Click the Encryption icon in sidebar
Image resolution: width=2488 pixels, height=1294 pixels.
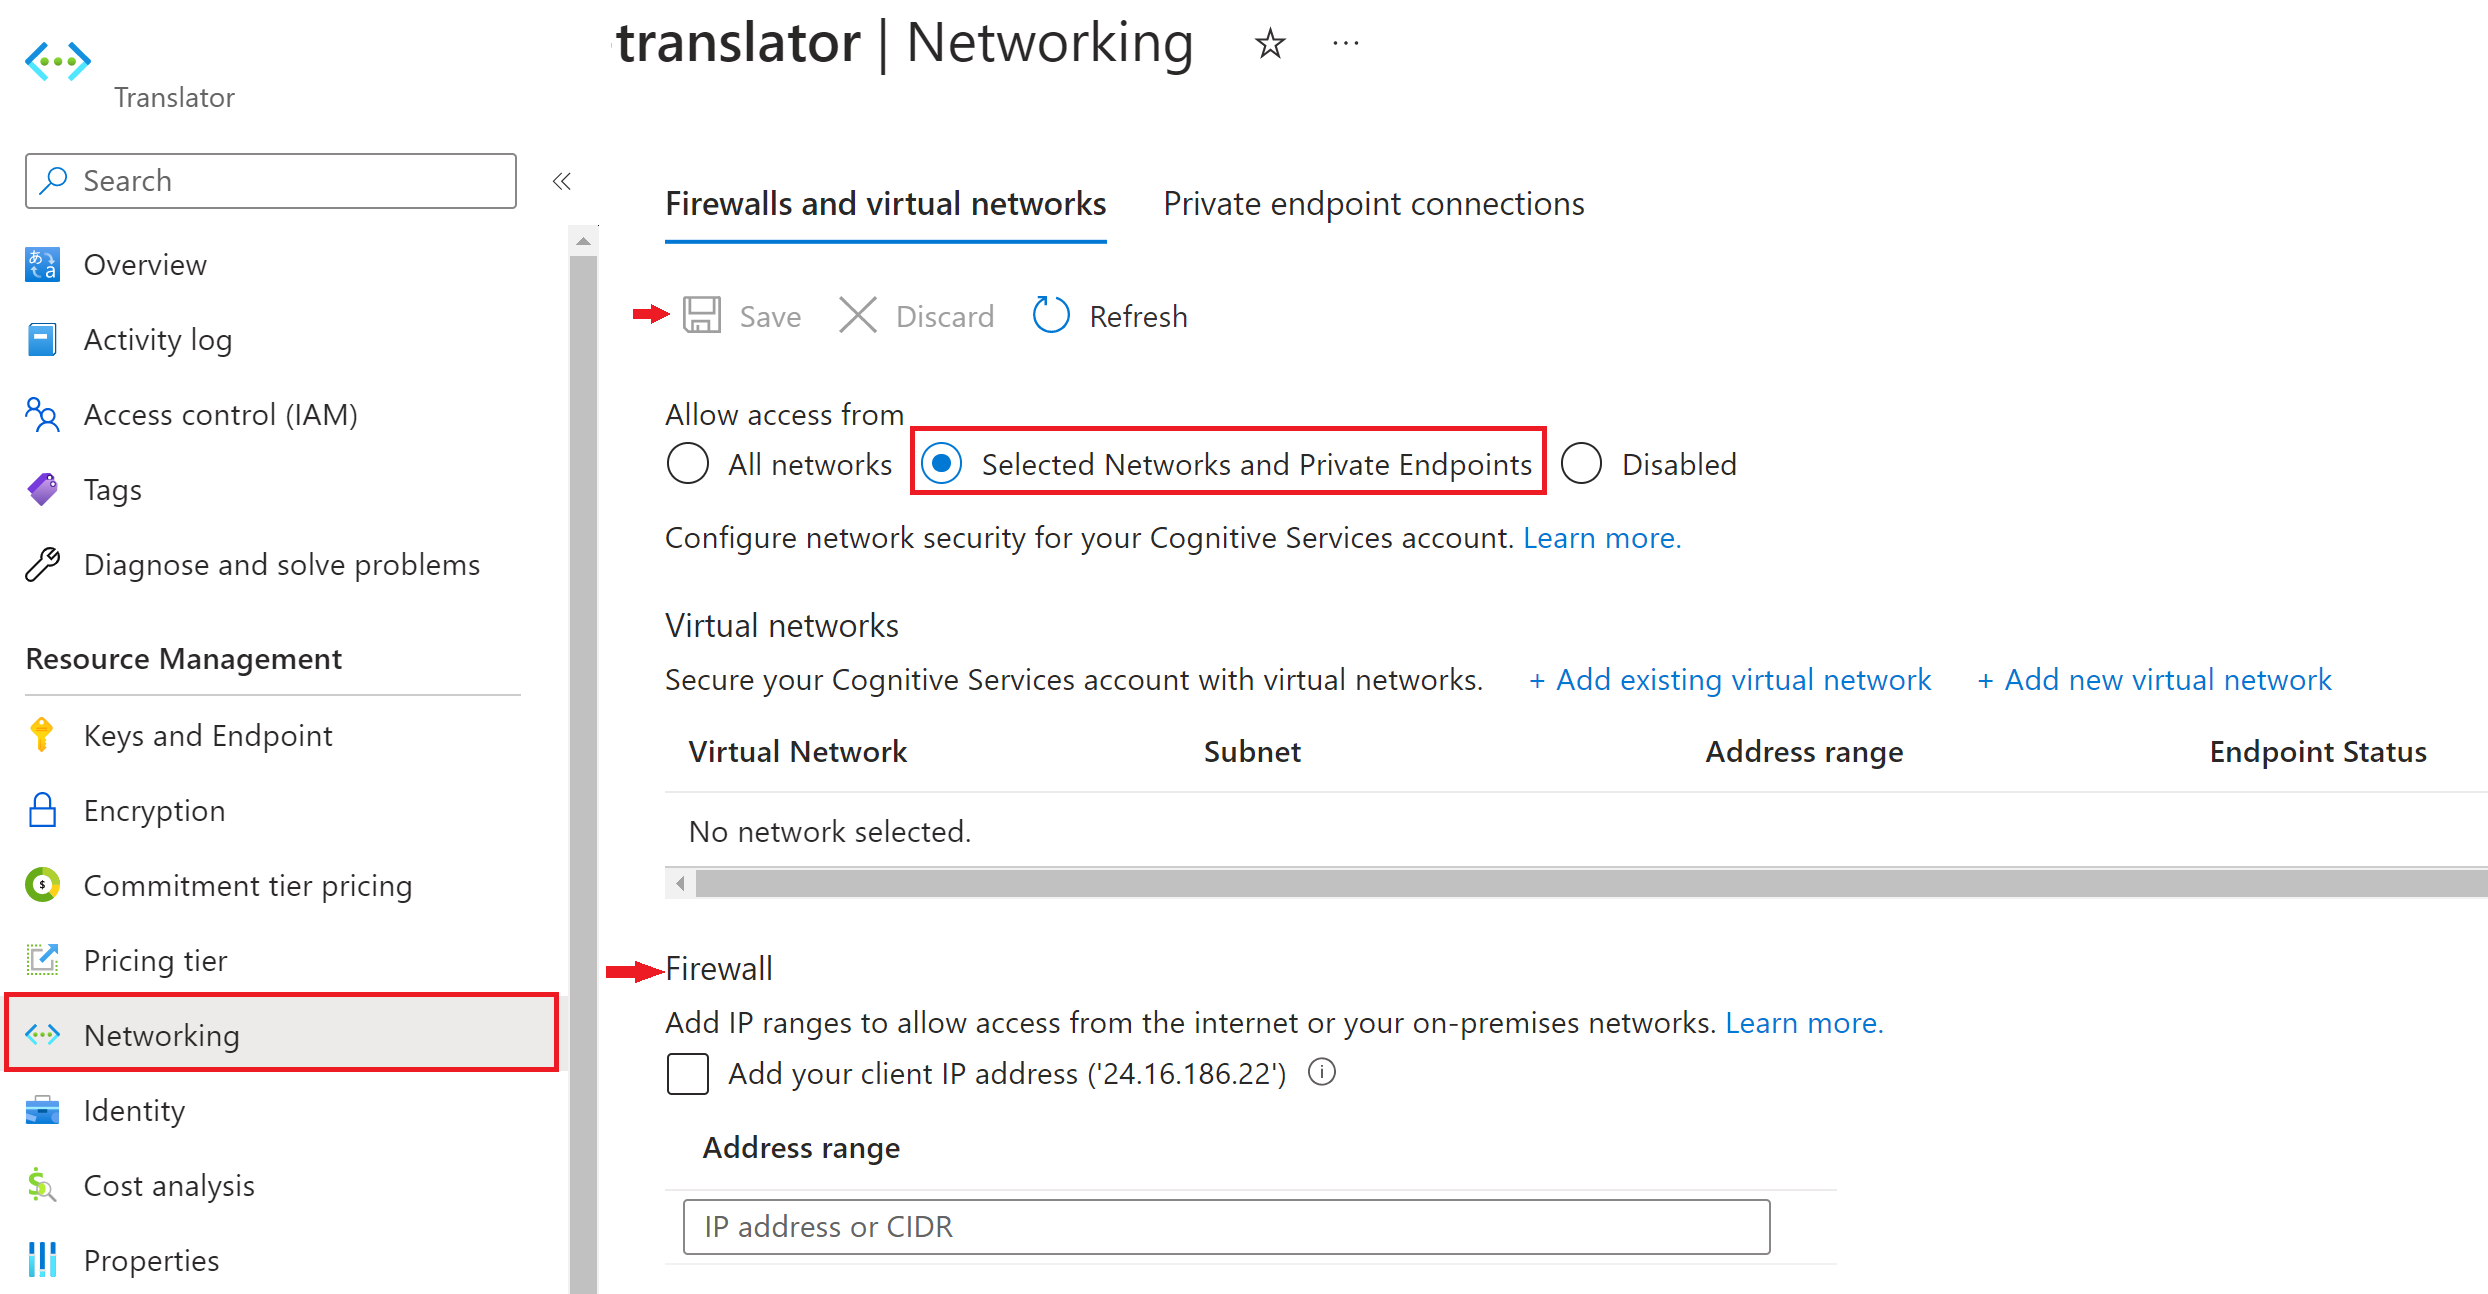[x=44, y=810]
